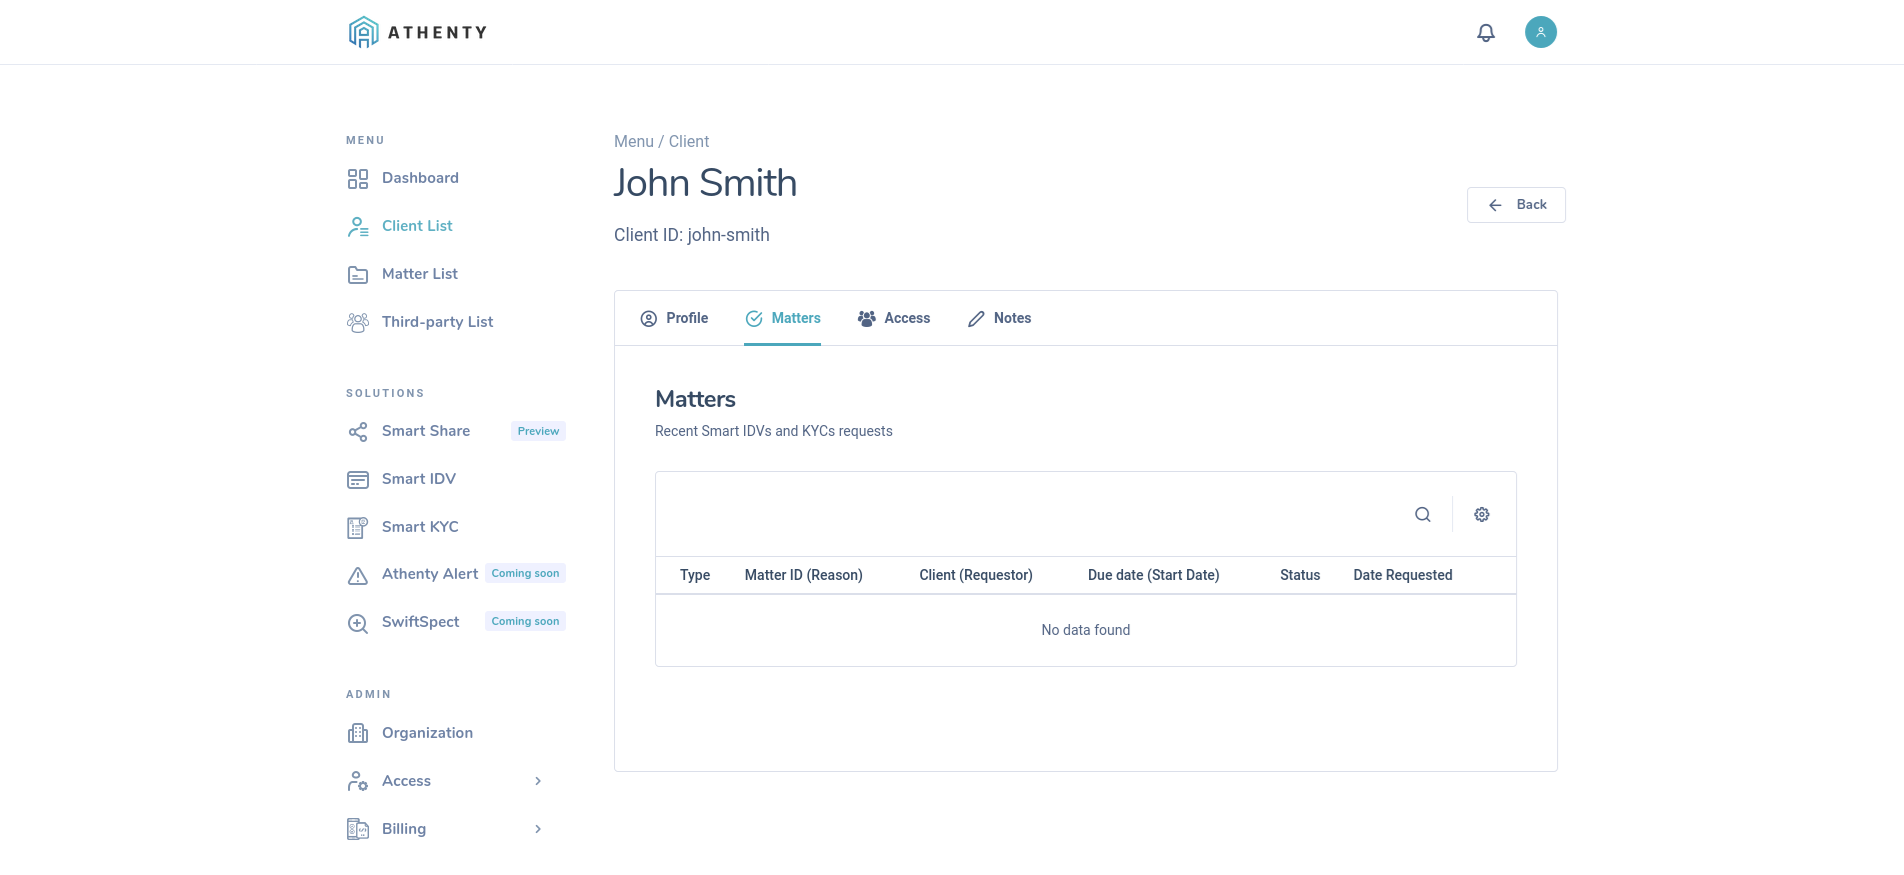
Task: Click the table search magnifier icon
Action: 1422,514
